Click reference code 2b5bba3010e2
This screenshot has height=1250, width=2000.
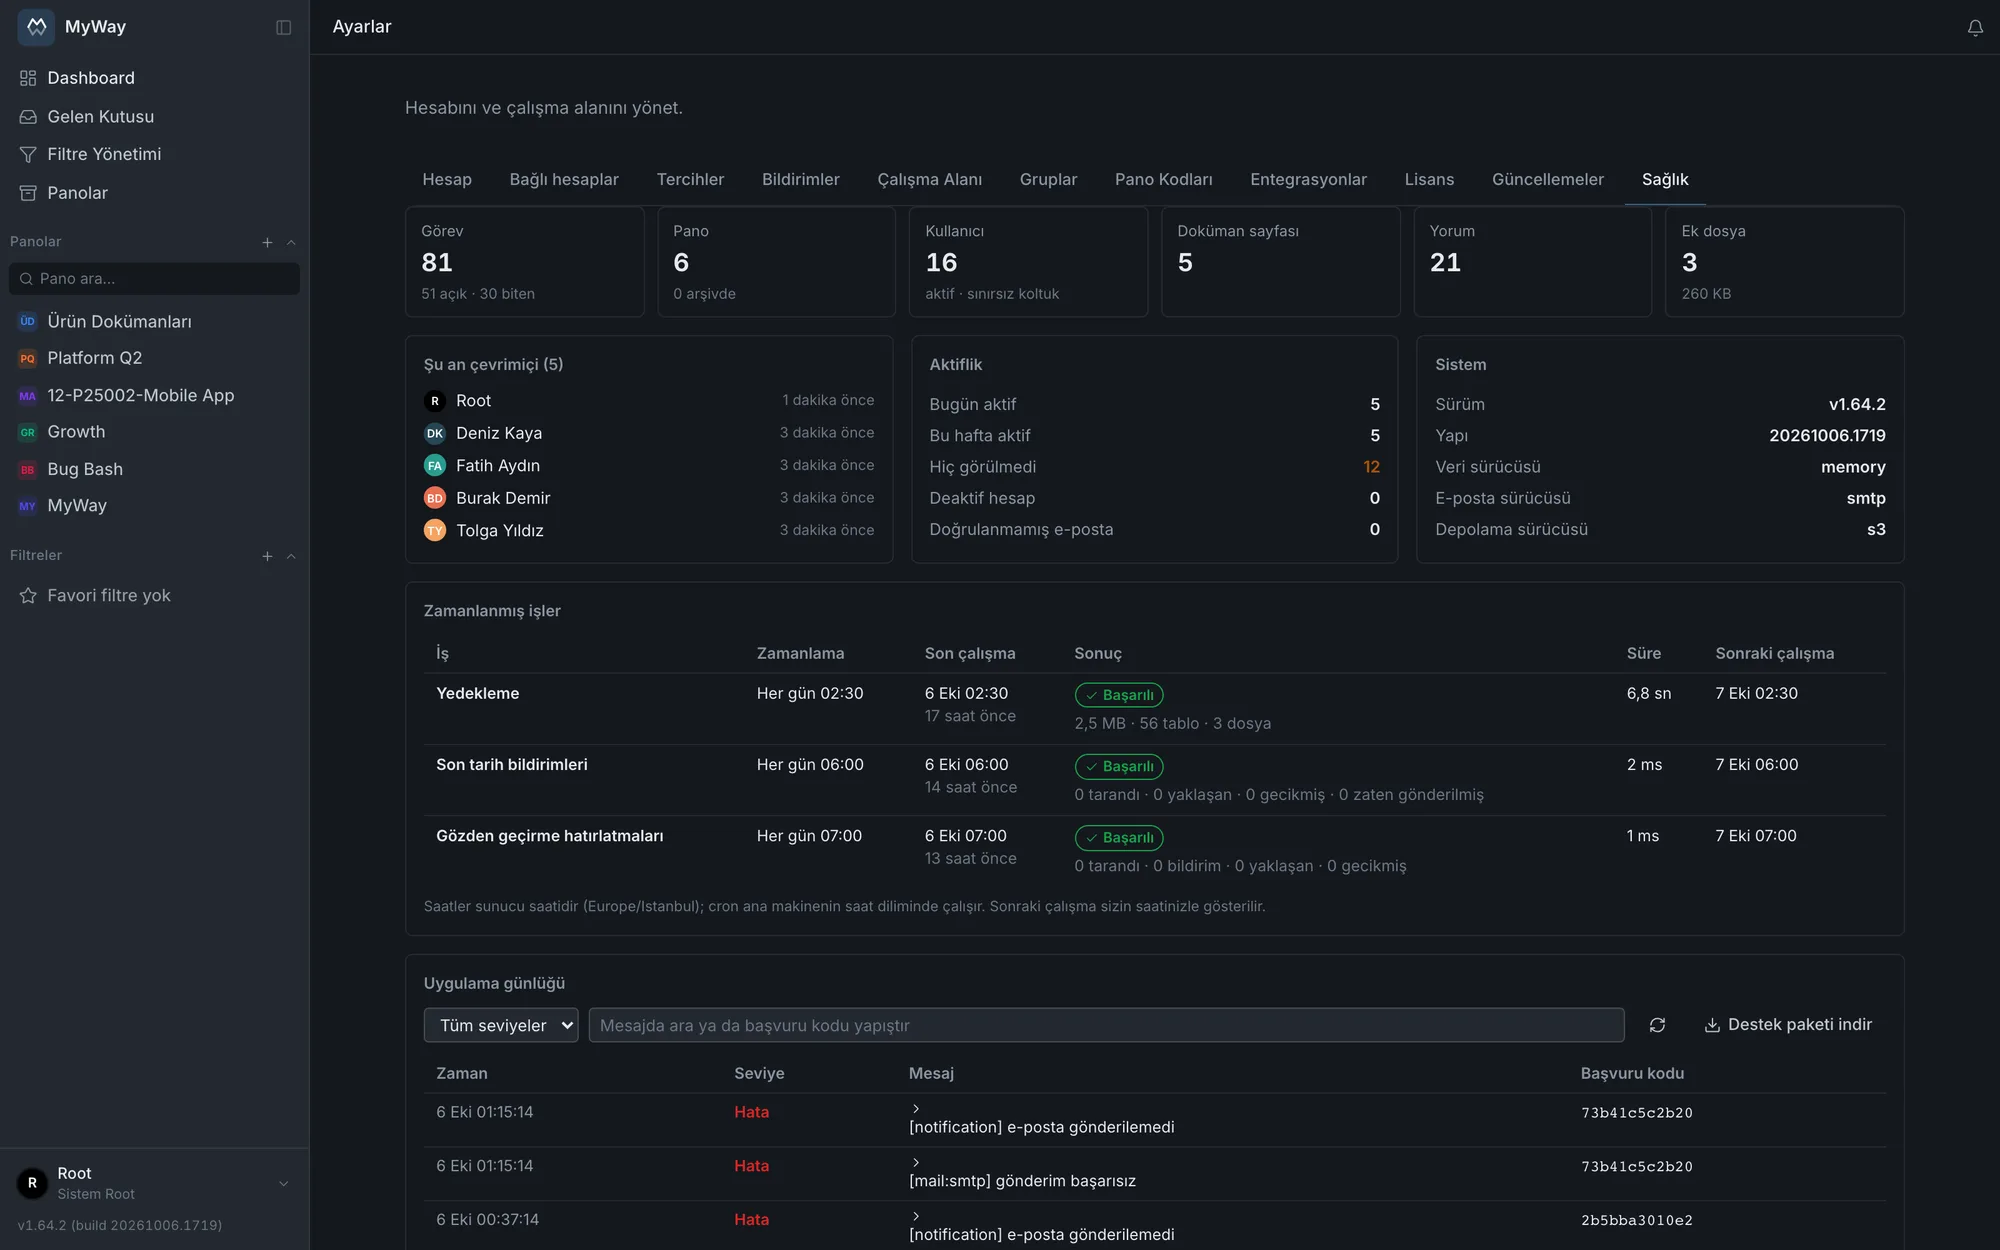pyautogui.click(x=1636, y=1221)
